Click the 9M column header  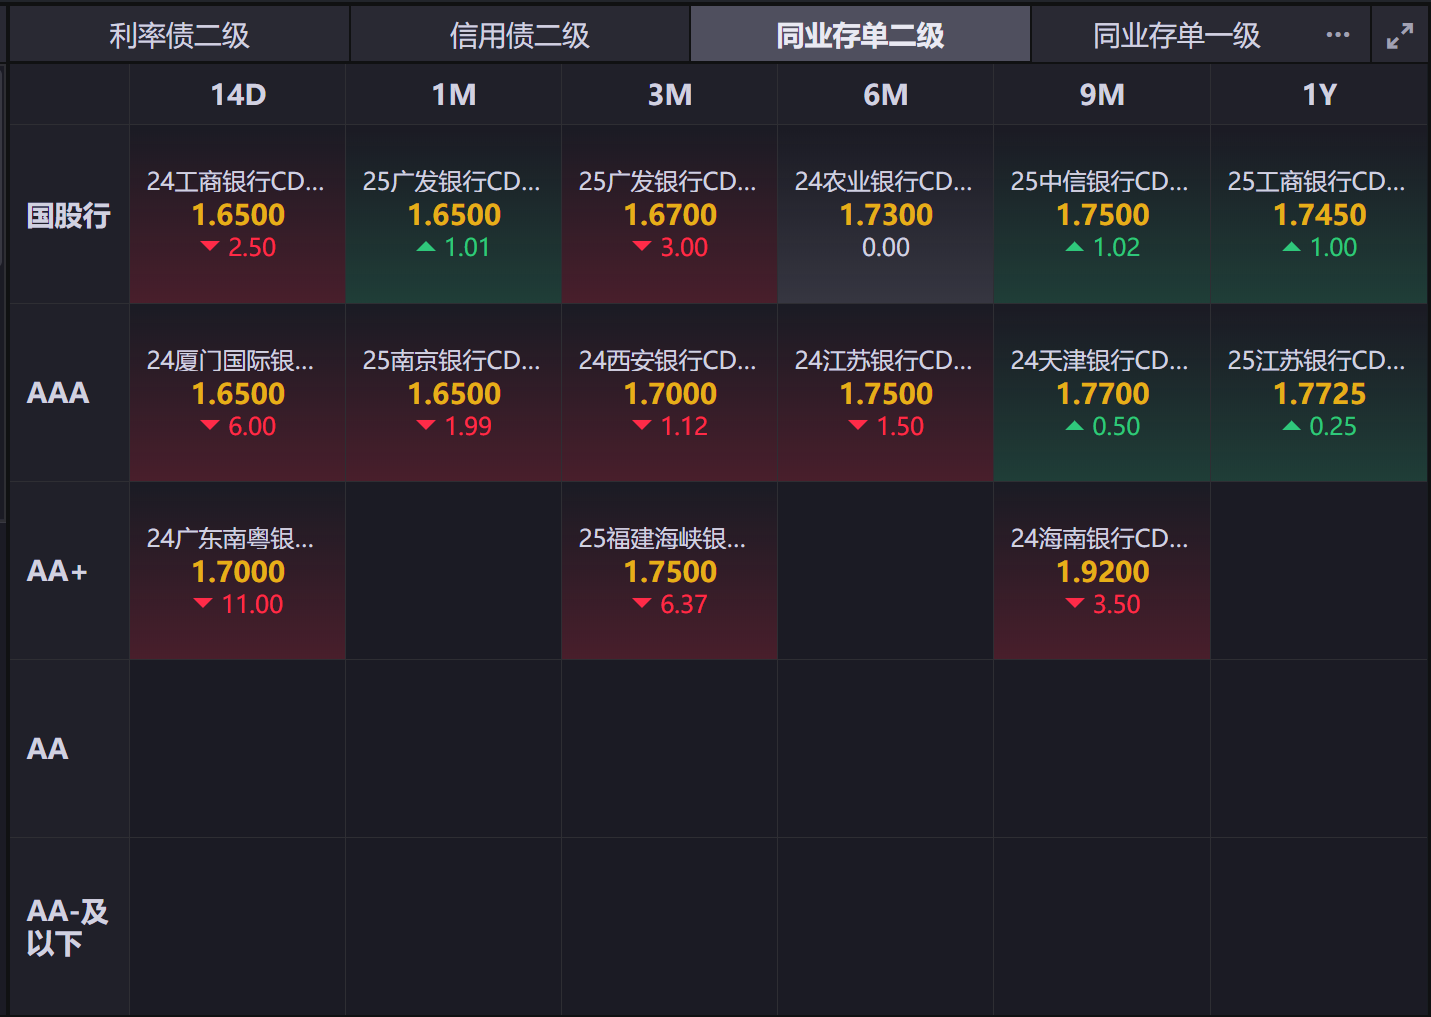point(1102,95)
